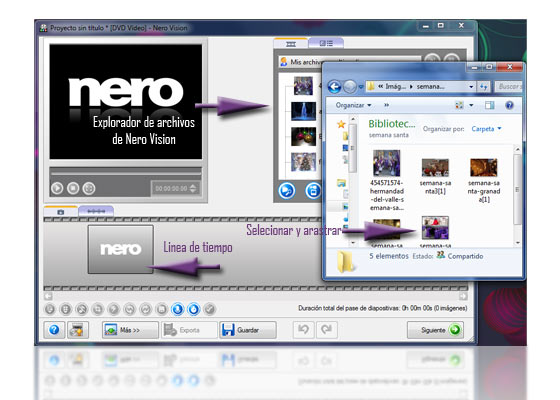Select the purple procession thumbnail in Nero media list
This screenshot has height=400, width=560.
(x=303, y=86)
